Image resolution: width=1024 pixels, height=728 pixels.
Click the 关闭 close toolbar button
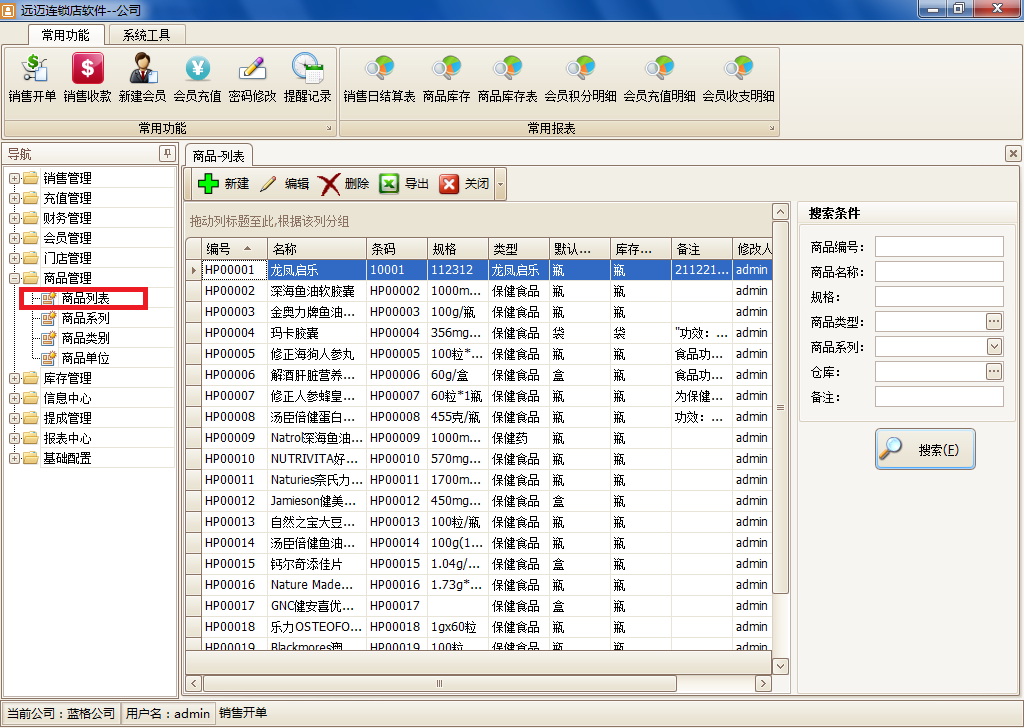click(x=464, y=184)
